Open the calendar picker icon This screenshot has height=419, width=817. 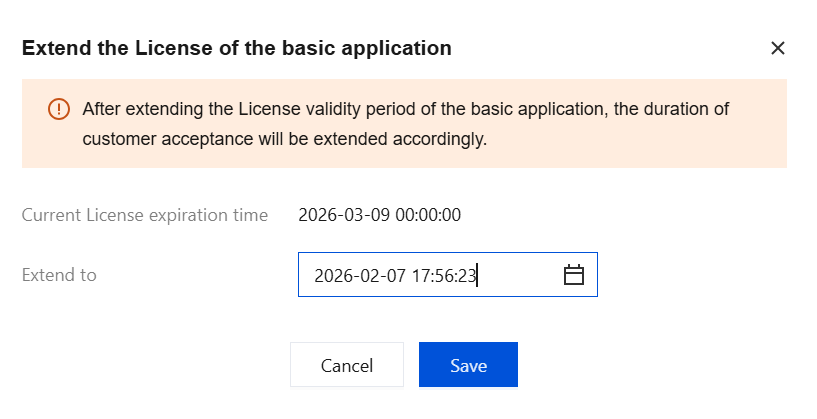[573, 275]
